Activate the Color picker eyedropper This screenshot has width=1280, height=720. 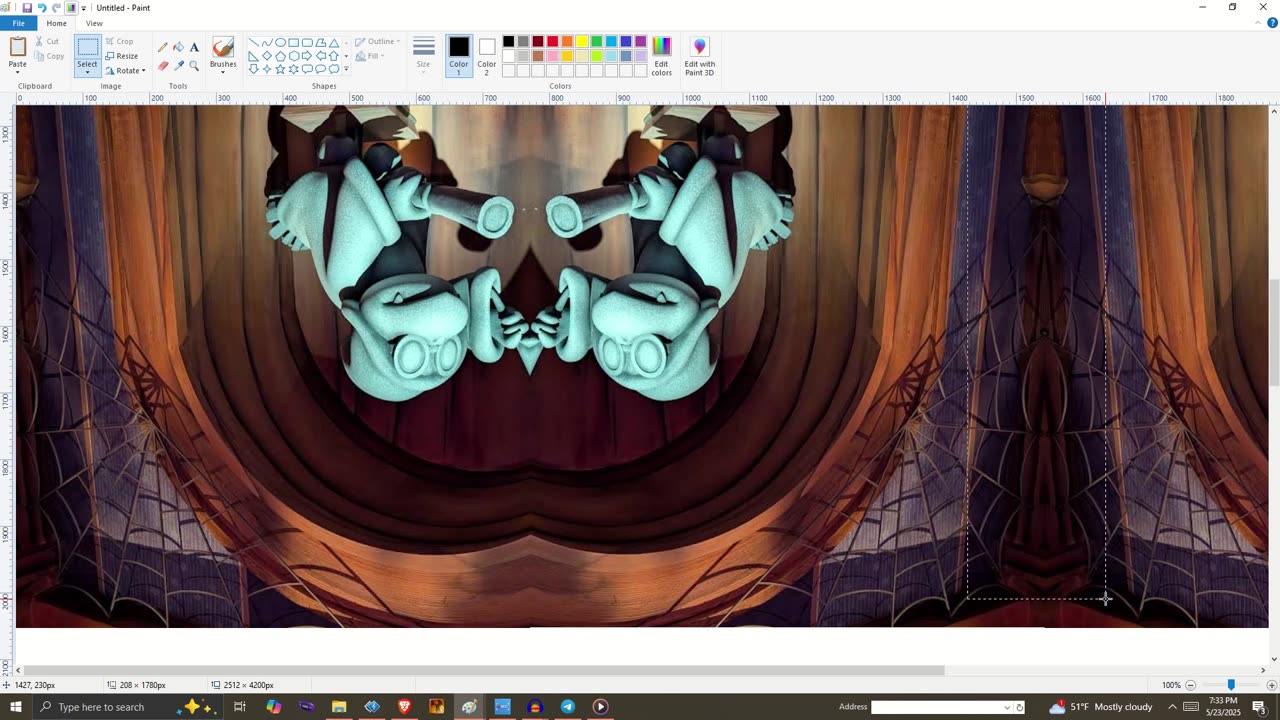point(178,66)
